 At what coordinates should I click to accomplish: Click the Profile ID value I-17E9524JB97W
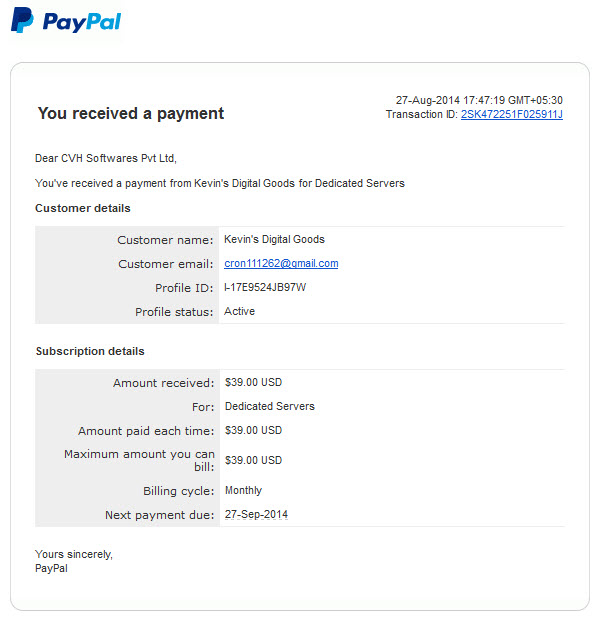point(265,287)
